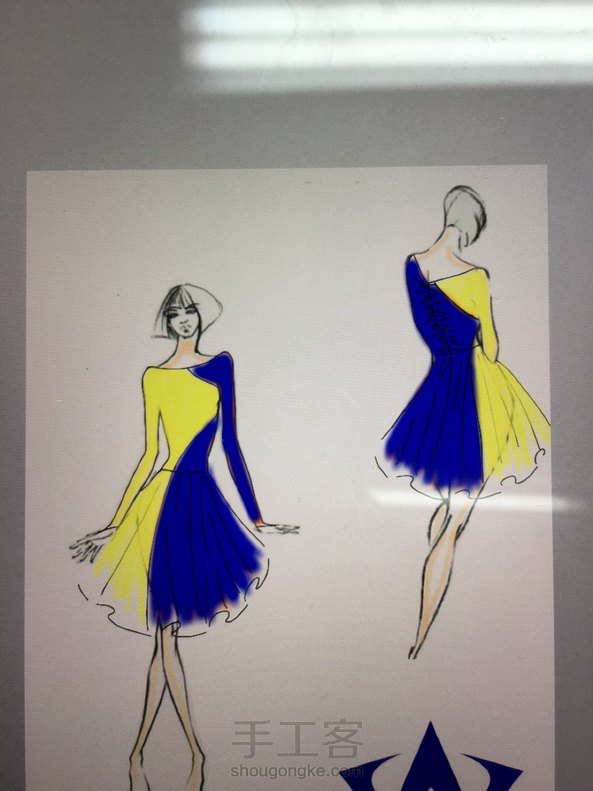Click the shougongke.com watermark link
593x791 pixels.
pos(297,771)
